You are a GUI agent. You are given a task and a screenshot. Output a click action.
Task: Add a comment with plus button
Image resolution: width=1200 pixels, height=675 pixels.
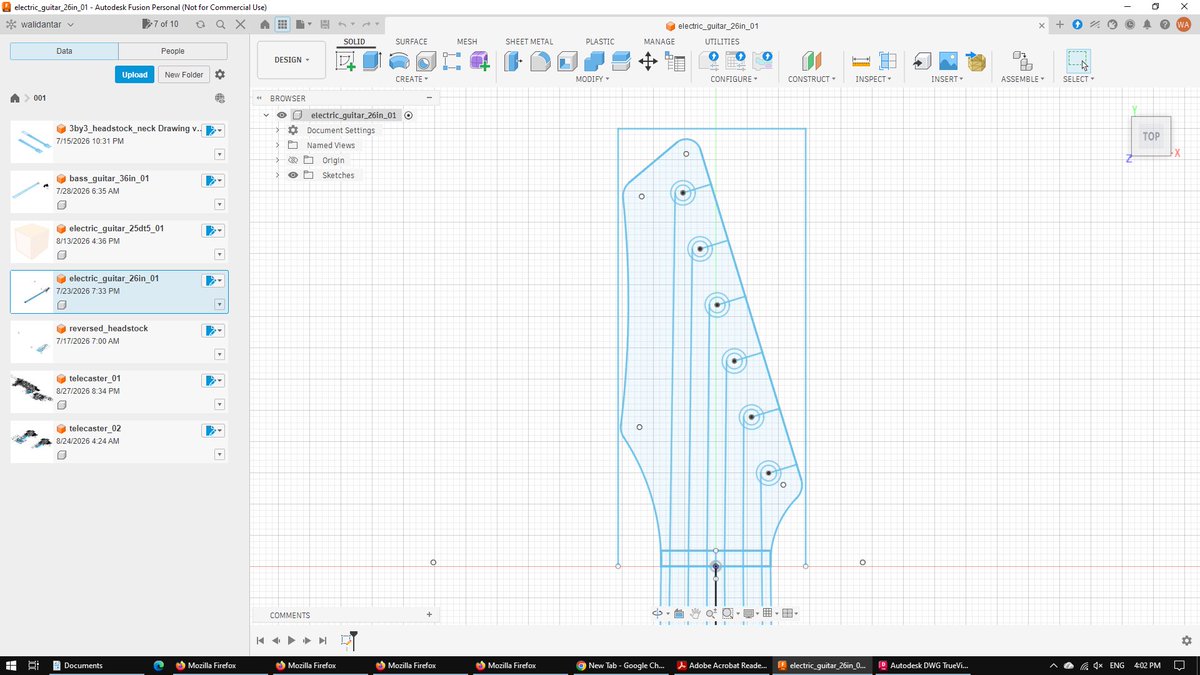429,615
